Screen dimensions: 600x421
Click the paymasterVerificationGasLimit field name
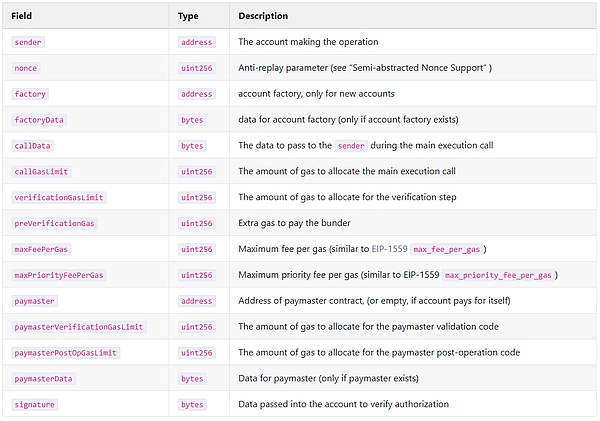tap(79, 327)
